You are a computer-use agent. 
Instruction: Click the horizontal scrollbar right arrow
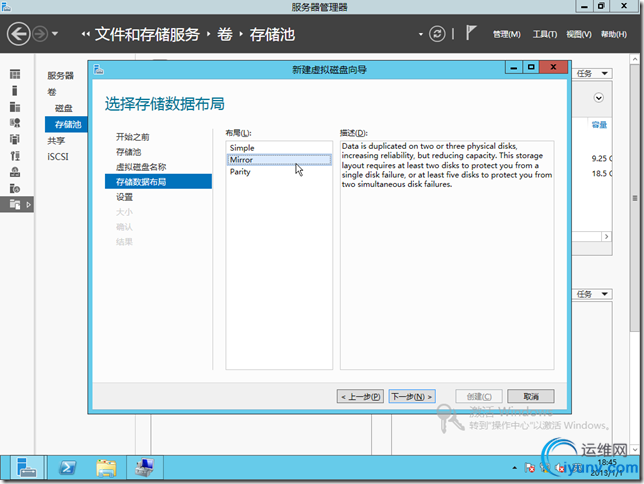tap(607, 237)
